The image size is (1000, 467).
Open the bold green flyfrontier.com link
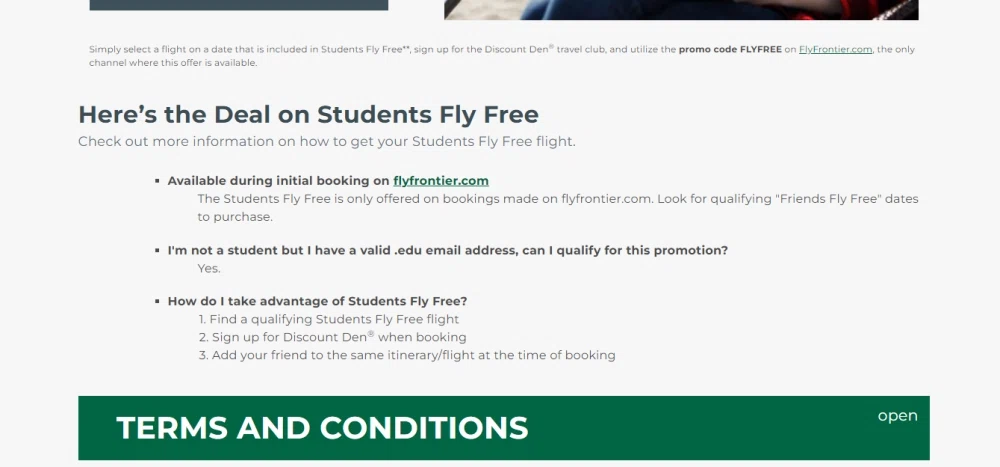(441, 181)
